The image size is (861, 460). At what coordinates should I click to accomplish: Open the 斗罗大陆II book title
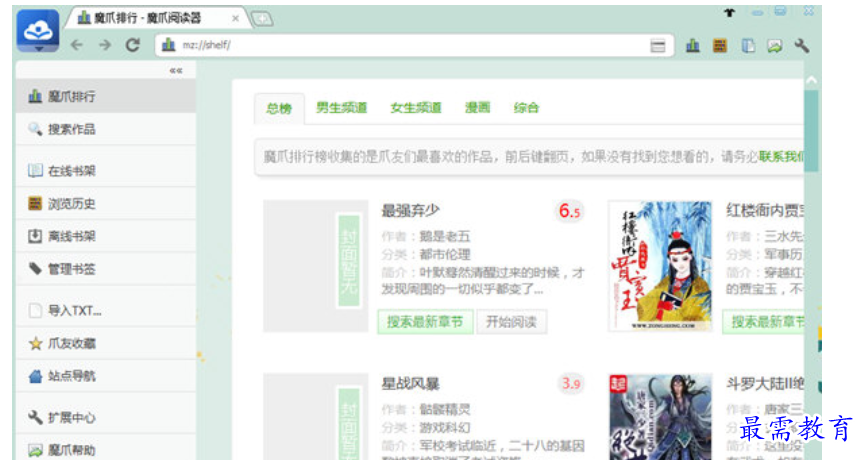(x=765, y=384)
